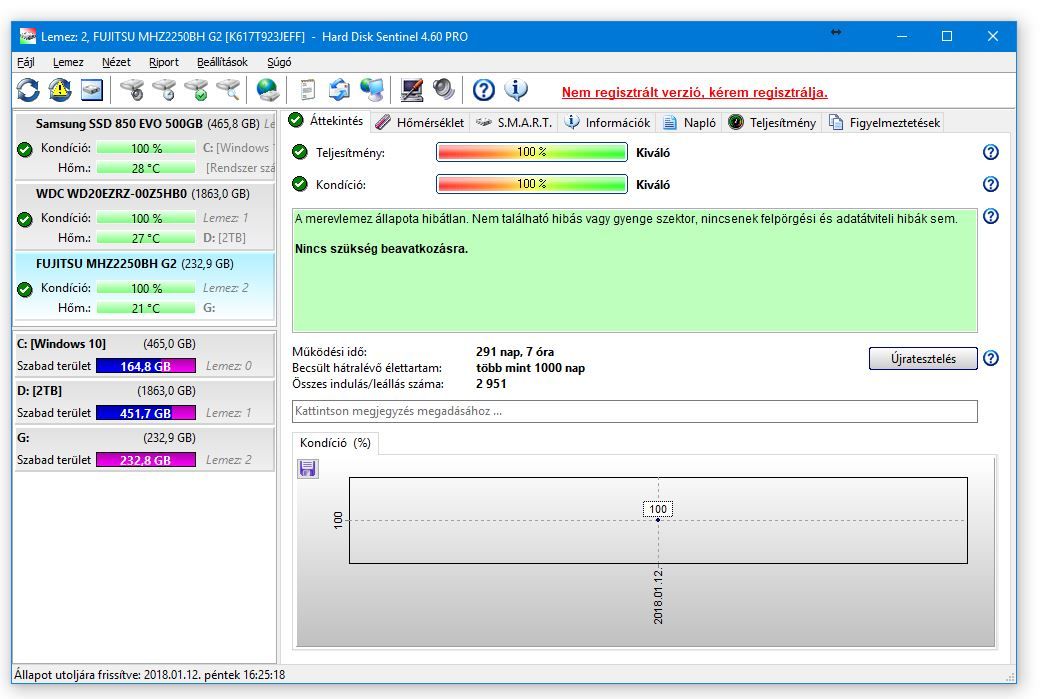
Task: Open the Figyelmeztetések tab
Action: tap(884, 122)
